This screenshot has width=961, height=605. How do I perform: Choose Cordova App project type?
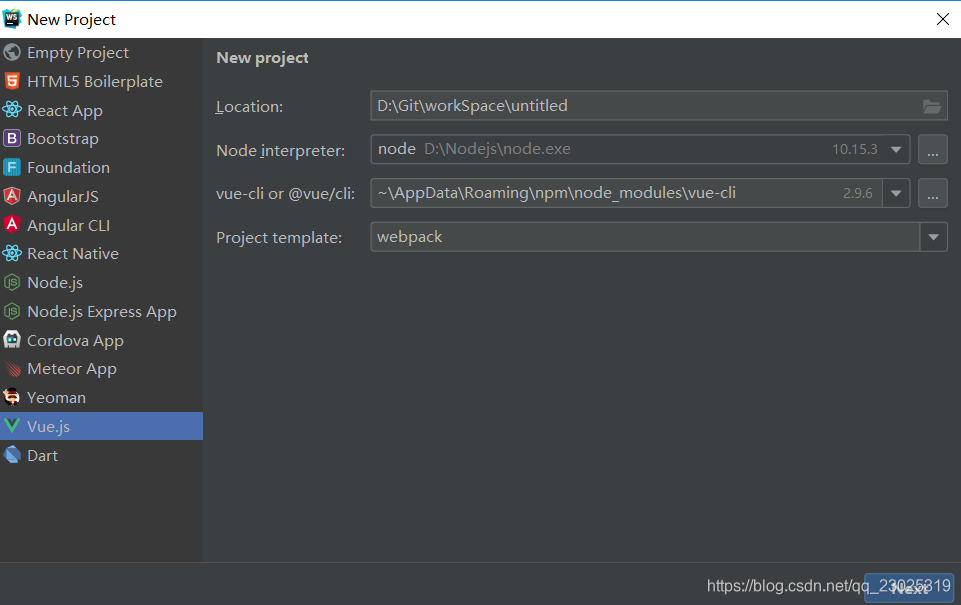(101, 340)
